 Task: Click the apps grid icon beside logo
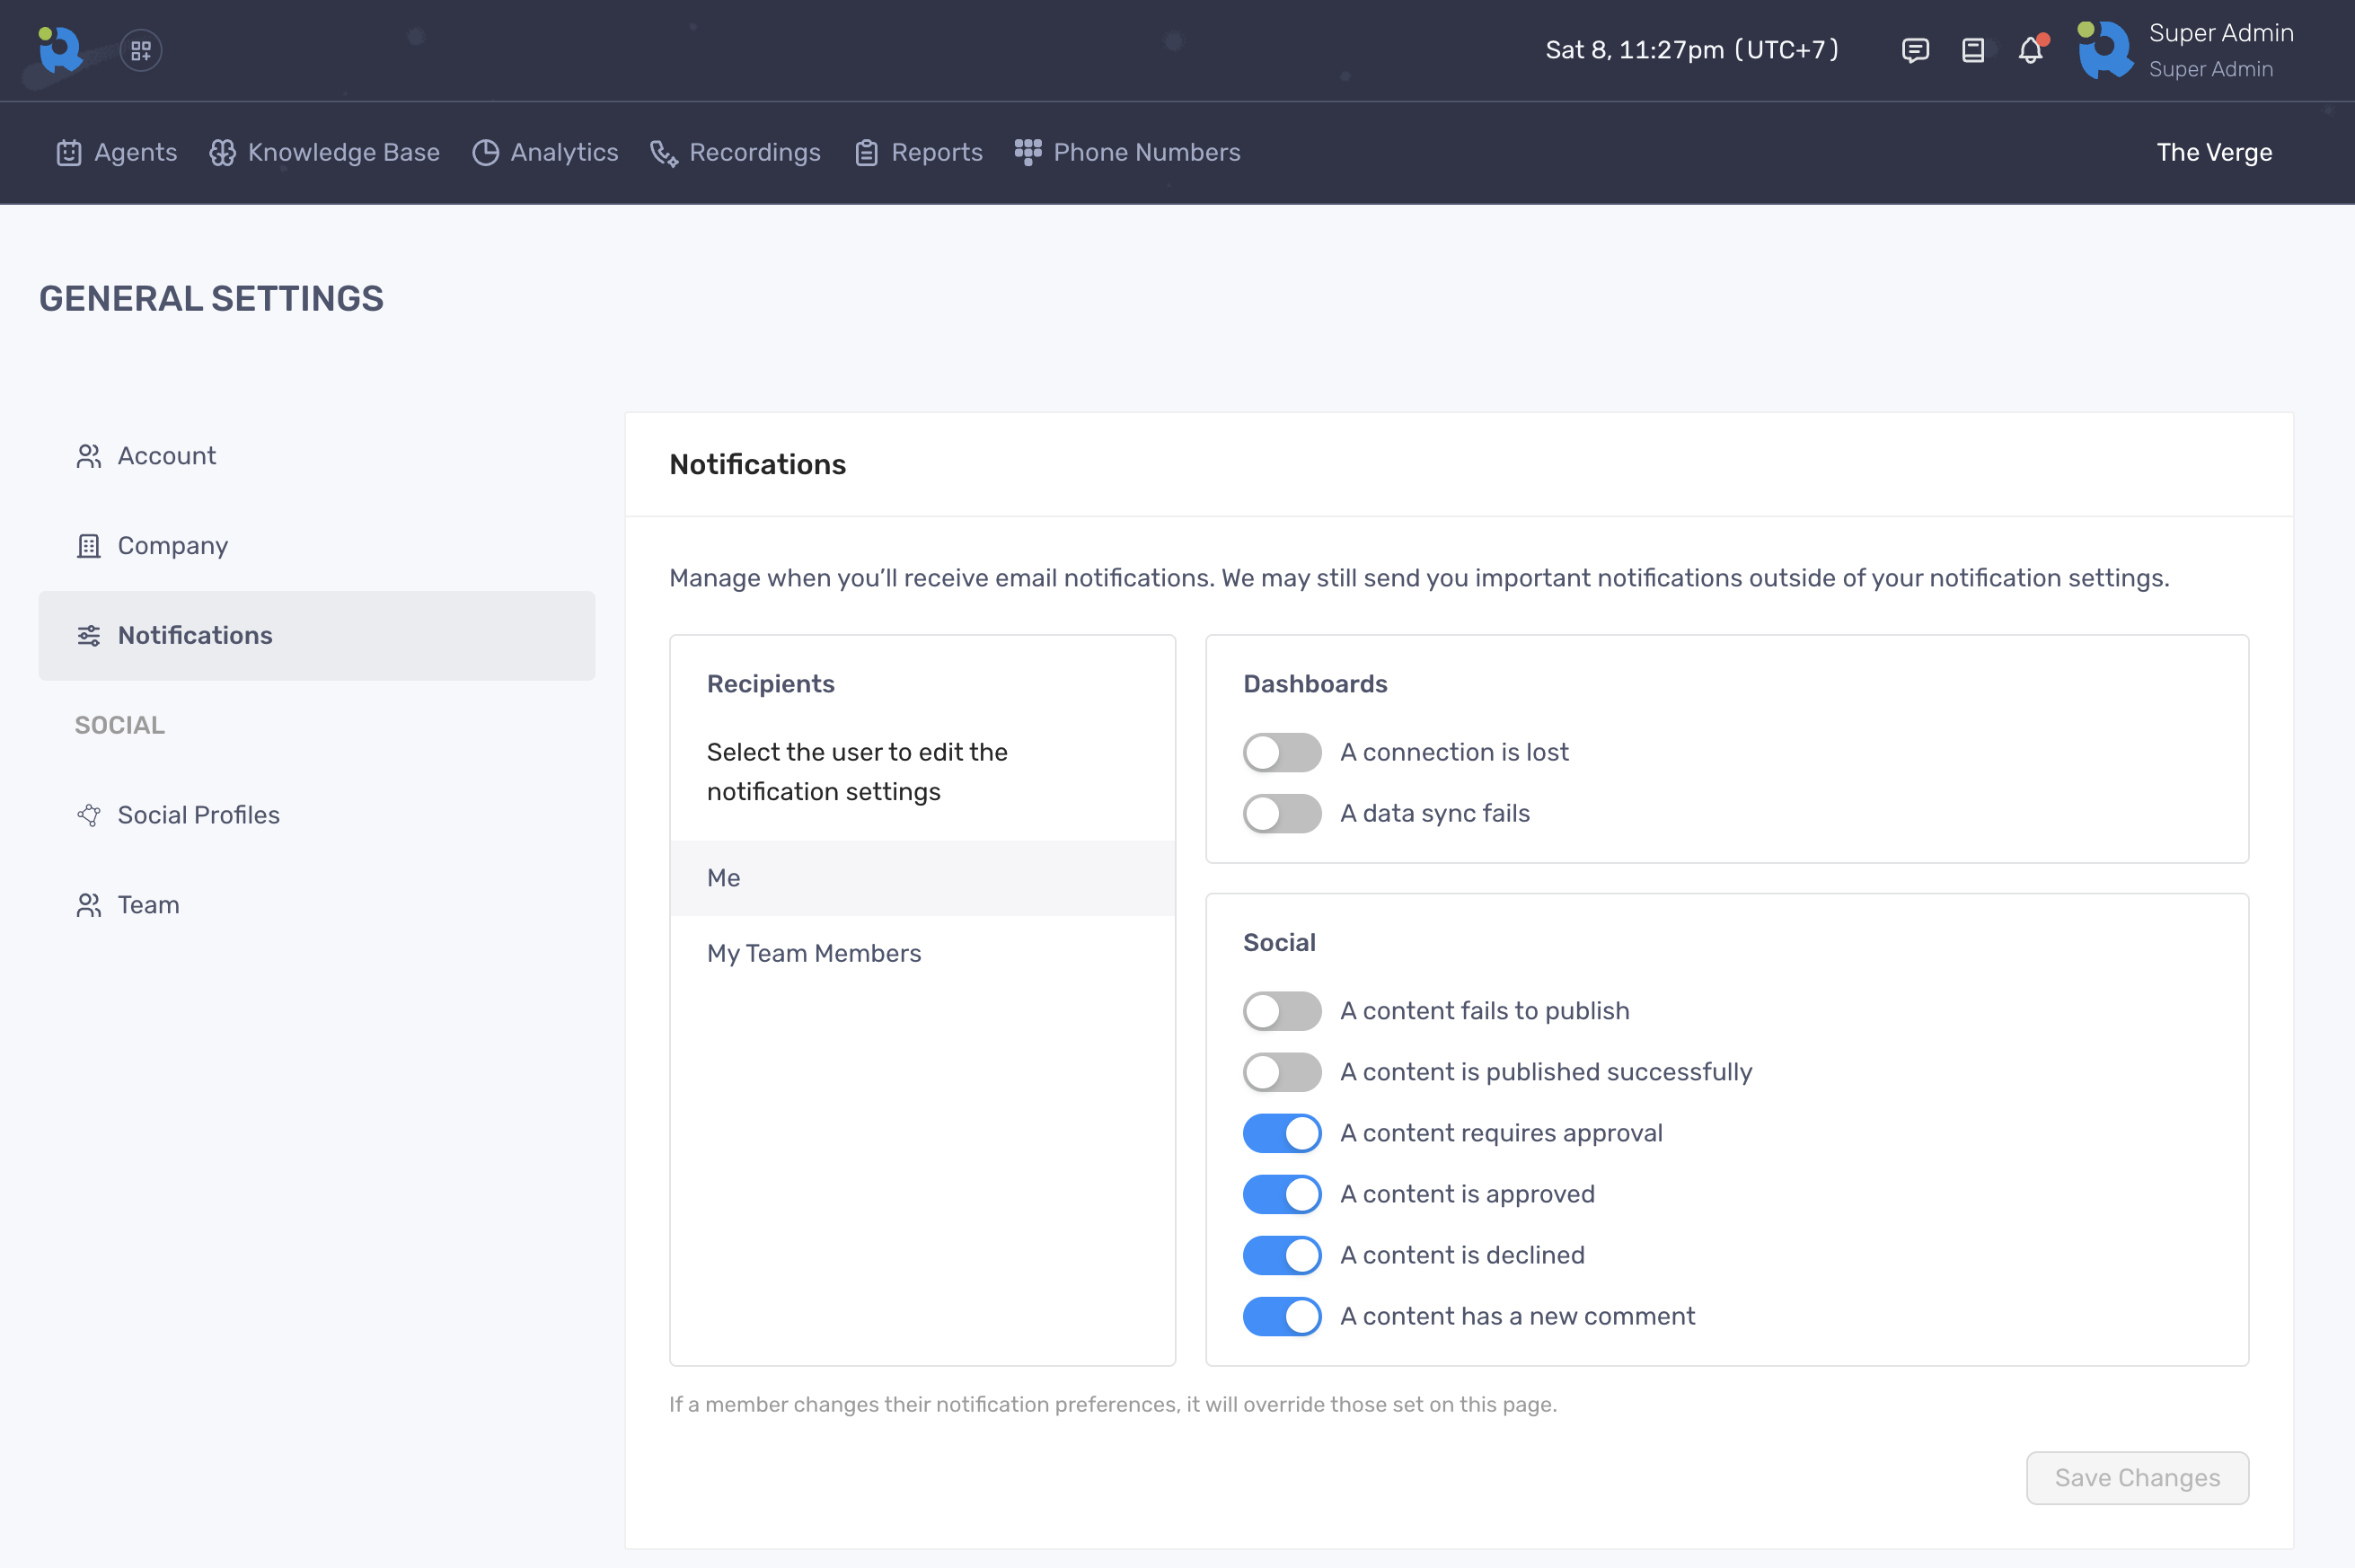[141, 50]
